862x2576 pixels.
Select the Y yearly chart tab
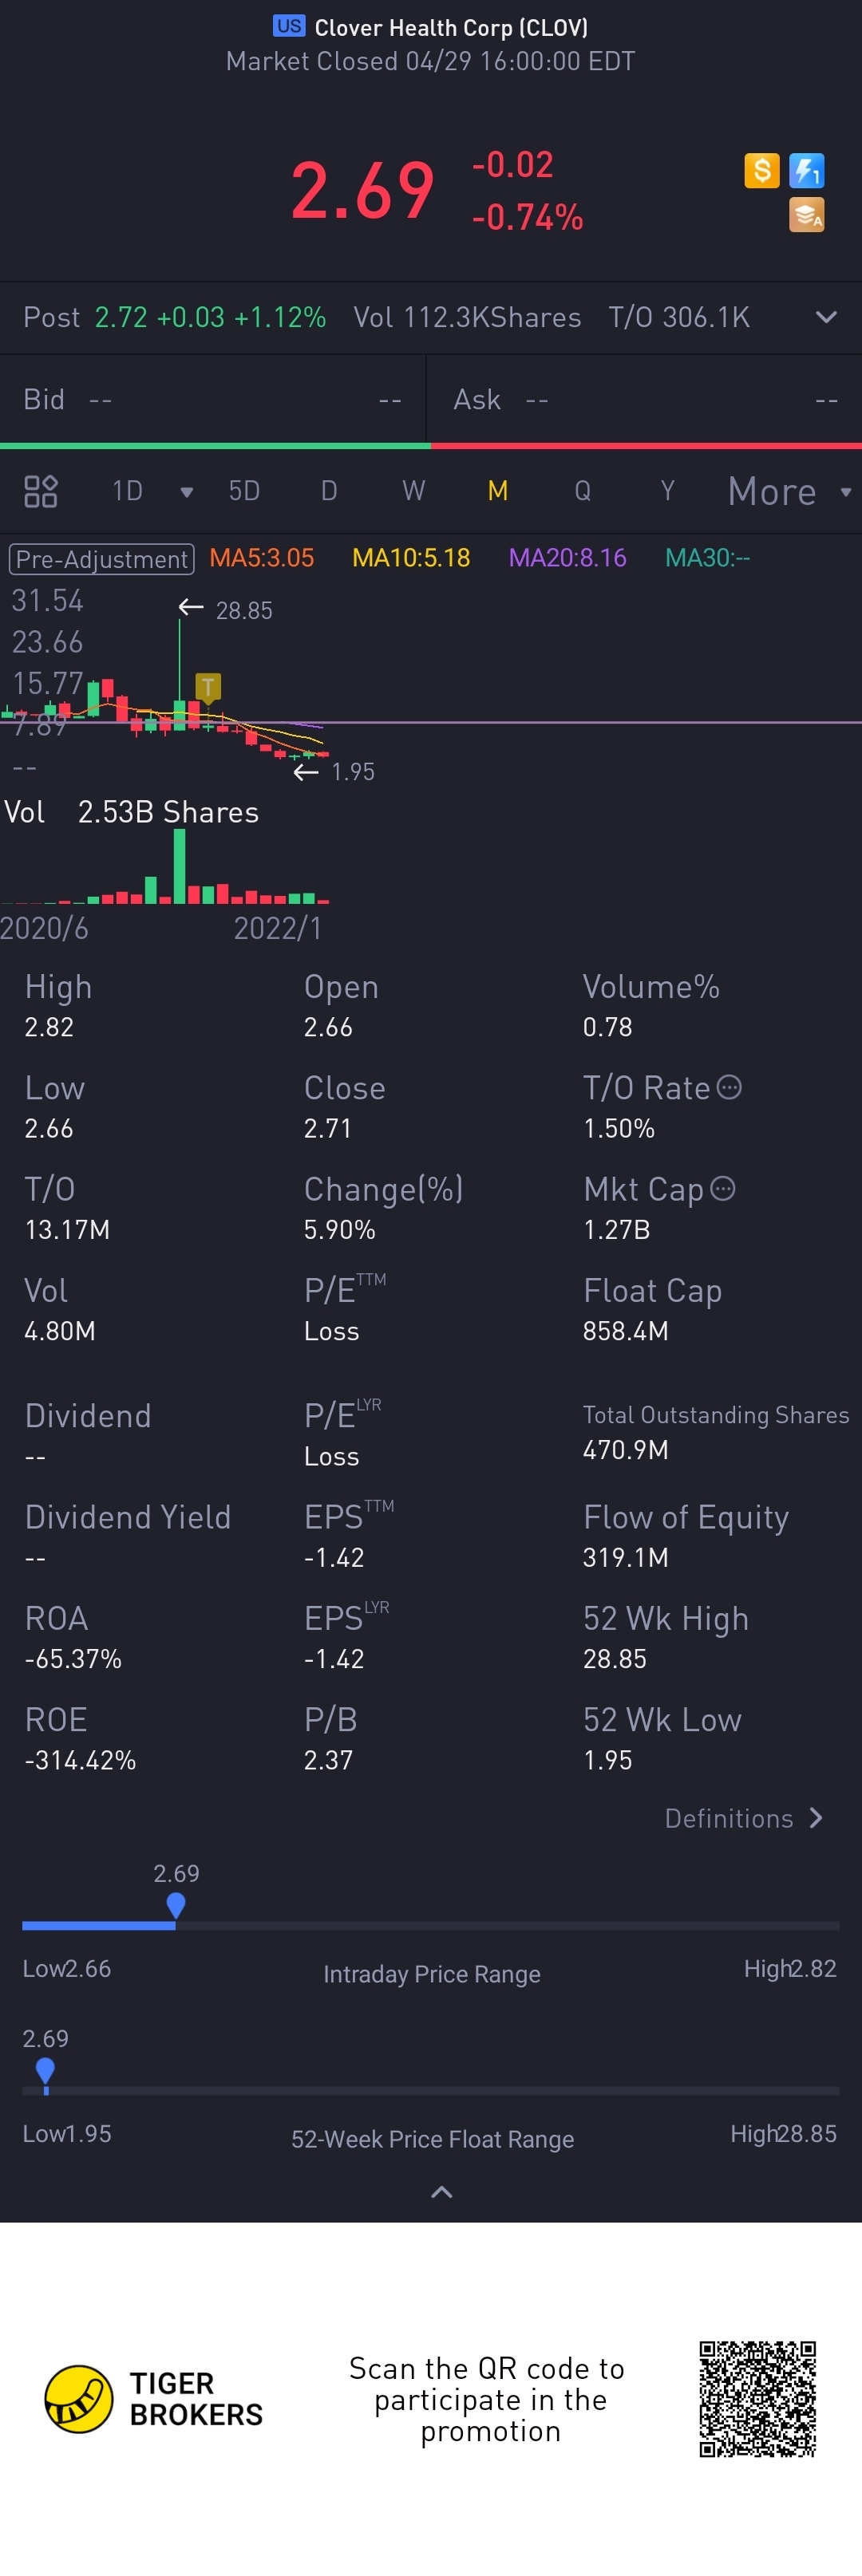pos(667,491)
